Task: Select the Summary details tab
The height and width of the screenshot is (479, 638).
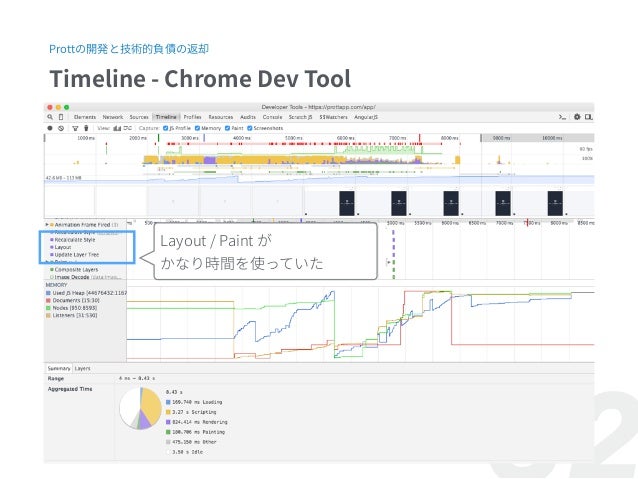Action: 59,369
